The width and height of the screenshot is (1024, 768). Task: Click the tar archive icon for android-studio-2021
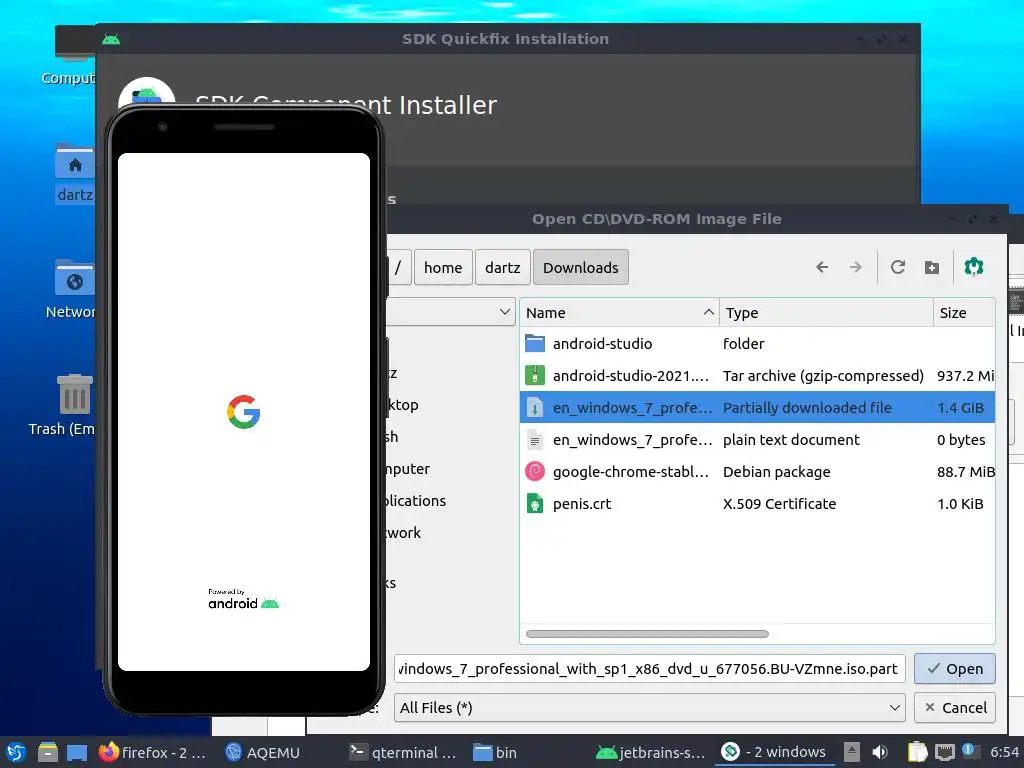point(535,376)
